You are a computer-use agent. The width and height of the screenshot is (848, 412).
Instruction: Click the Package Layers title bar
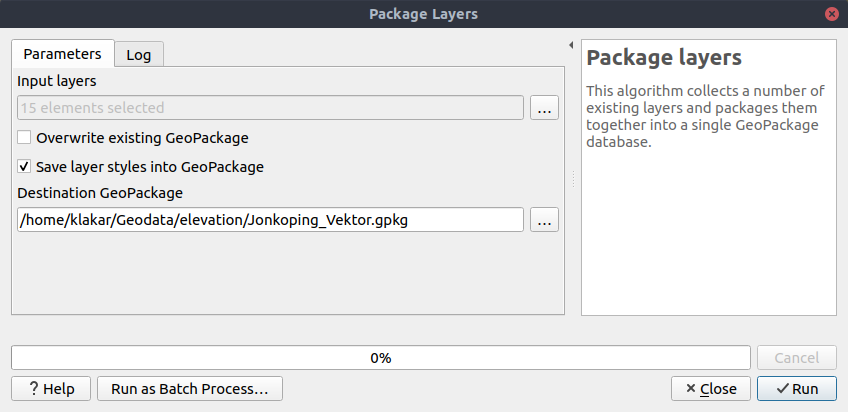[424, 14]
